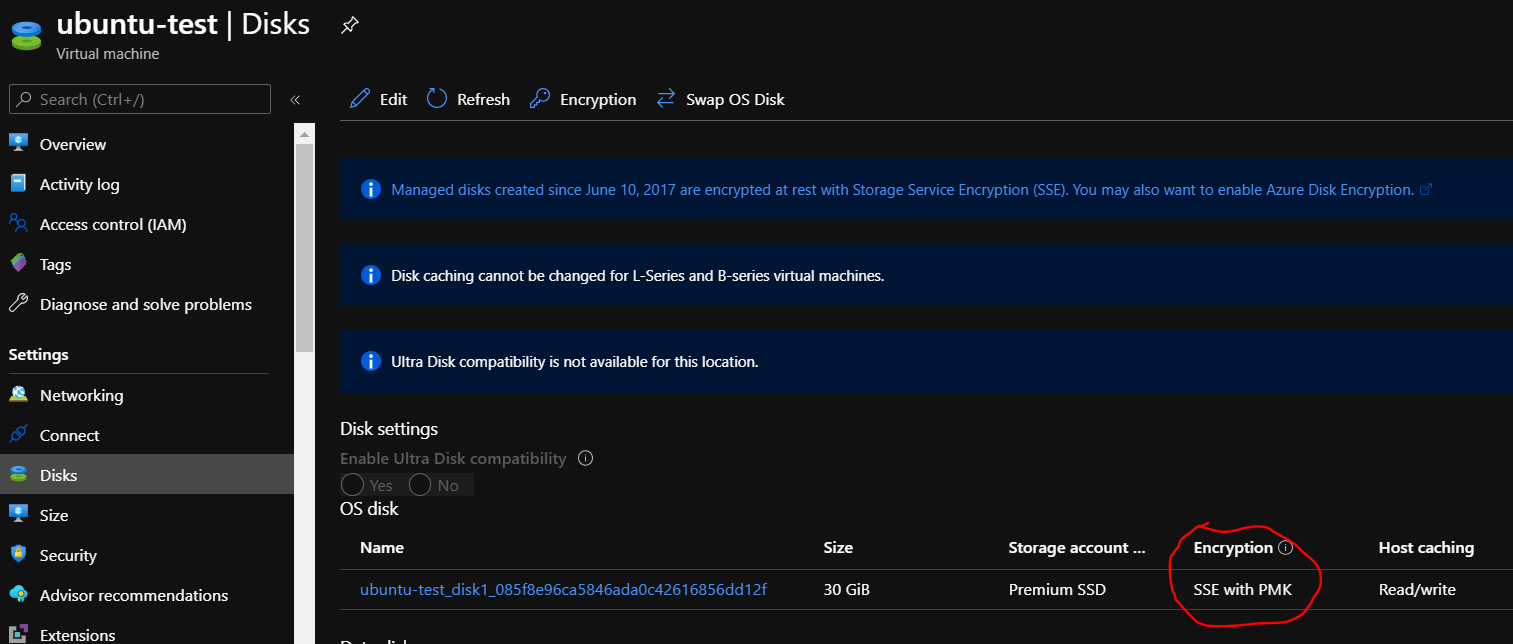Click the Edit toolbar label

coord(393,100)
